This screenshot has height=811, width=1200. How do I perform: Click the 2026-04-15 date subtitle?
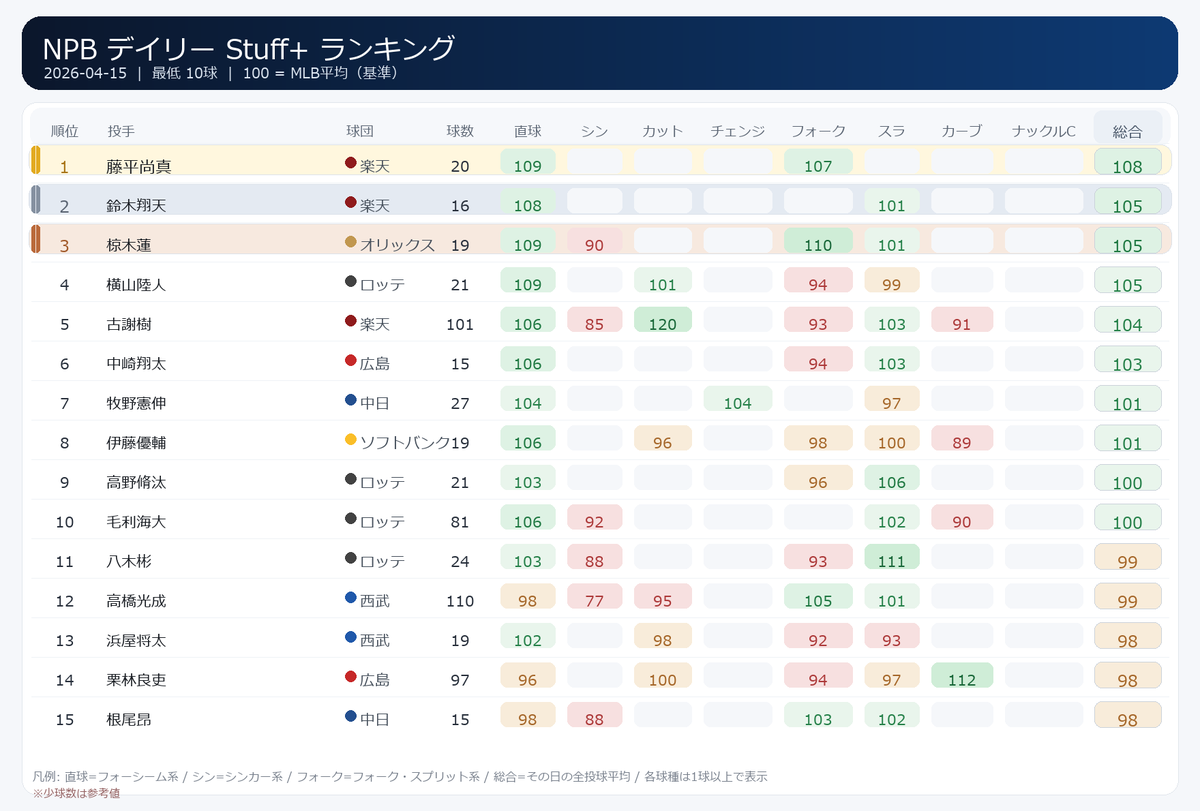[87, 73]
